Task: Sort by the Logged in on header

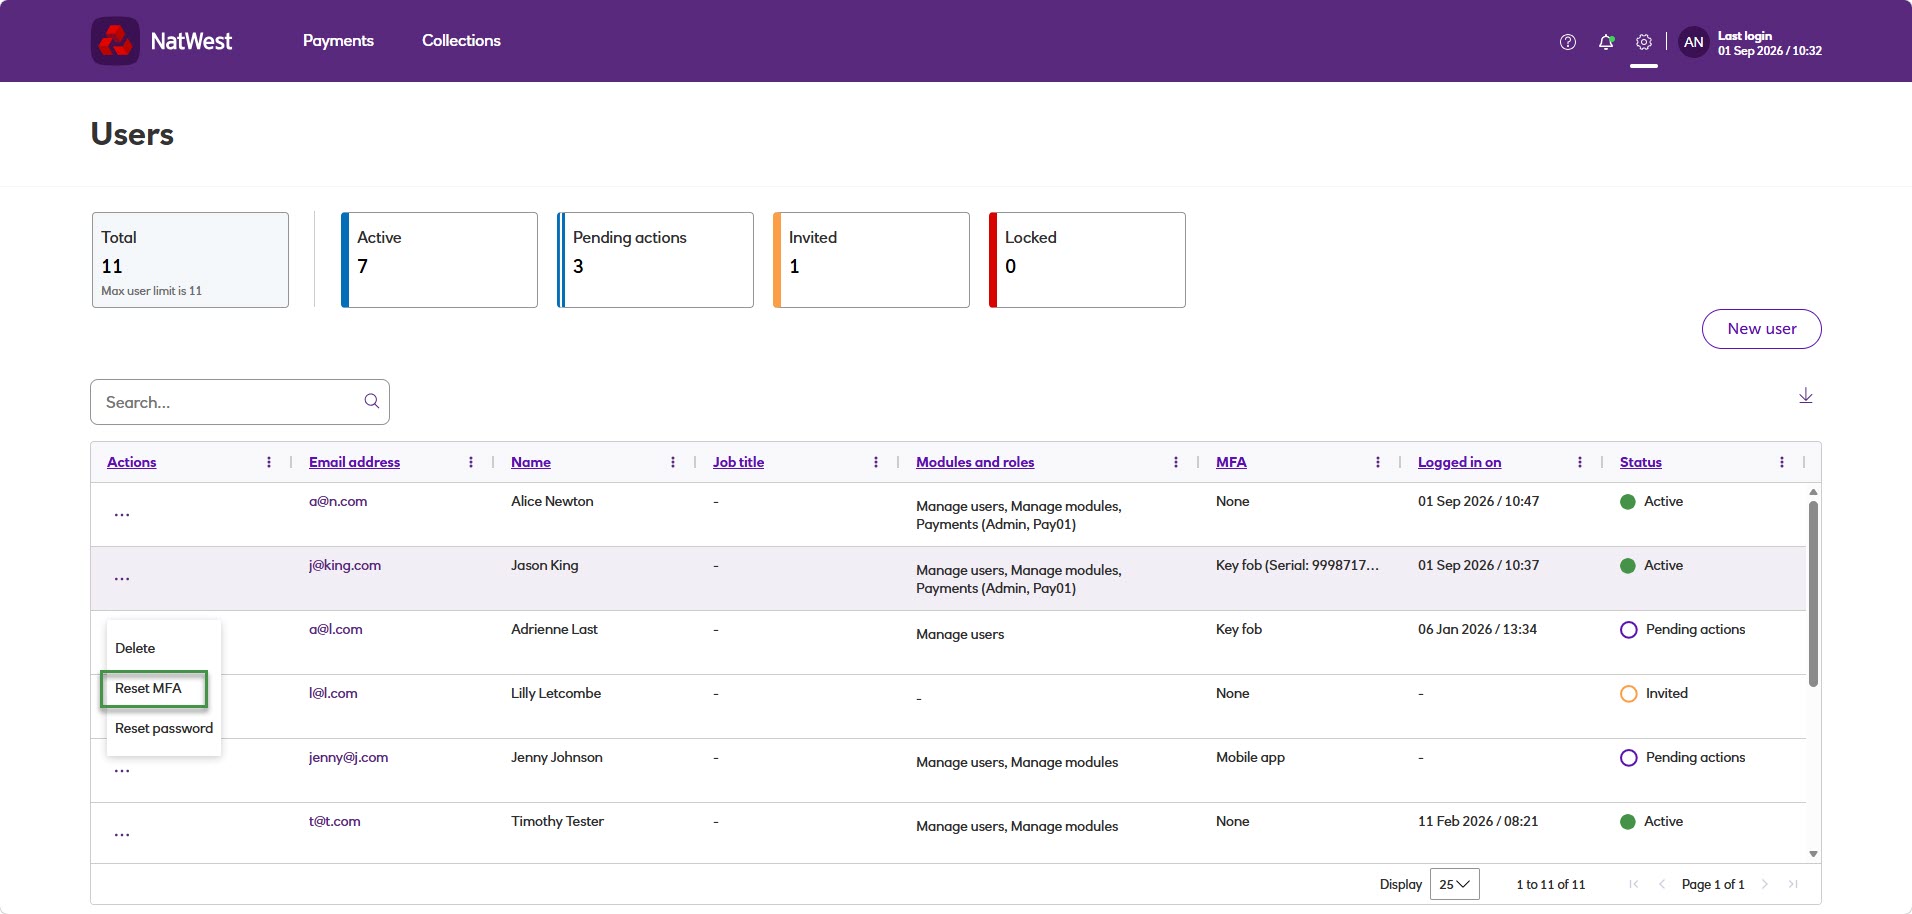Action: (1459, 462)
